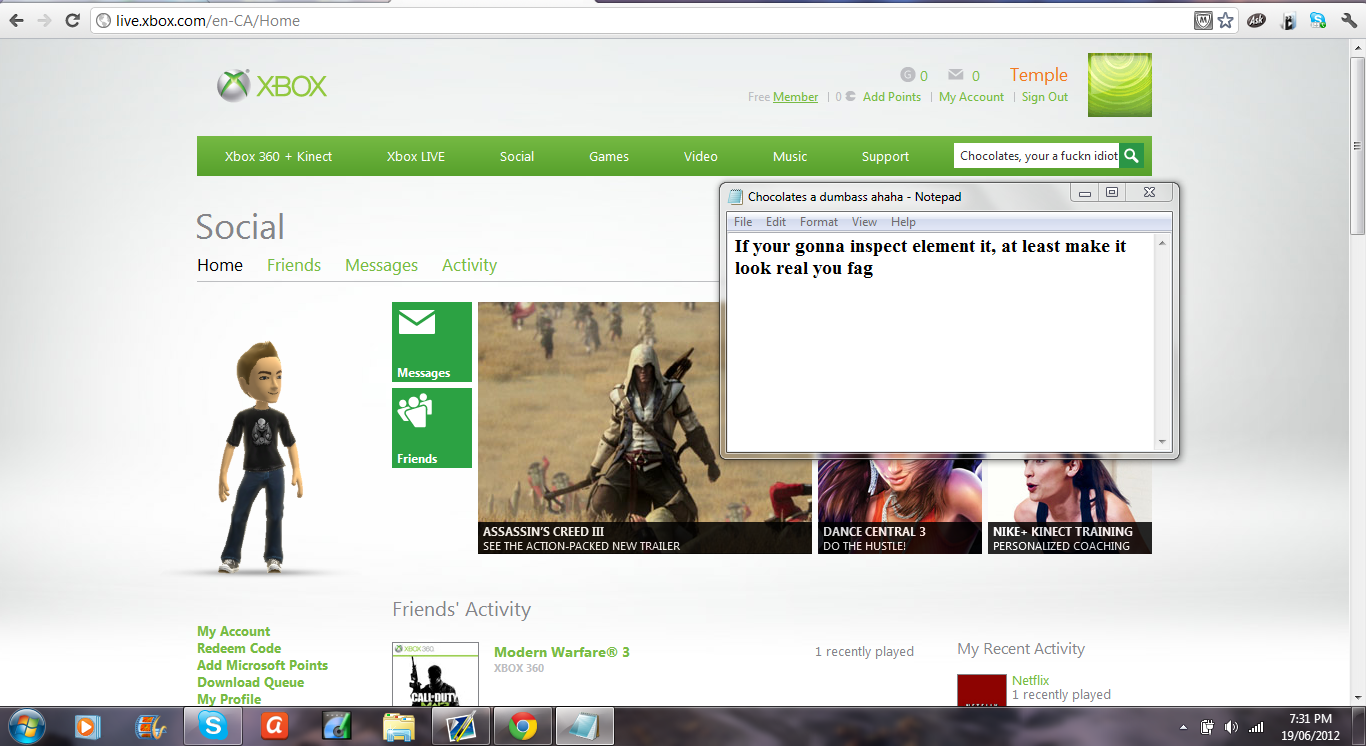
Task: Click inside the Notepad text area
Action: point(940,341)
